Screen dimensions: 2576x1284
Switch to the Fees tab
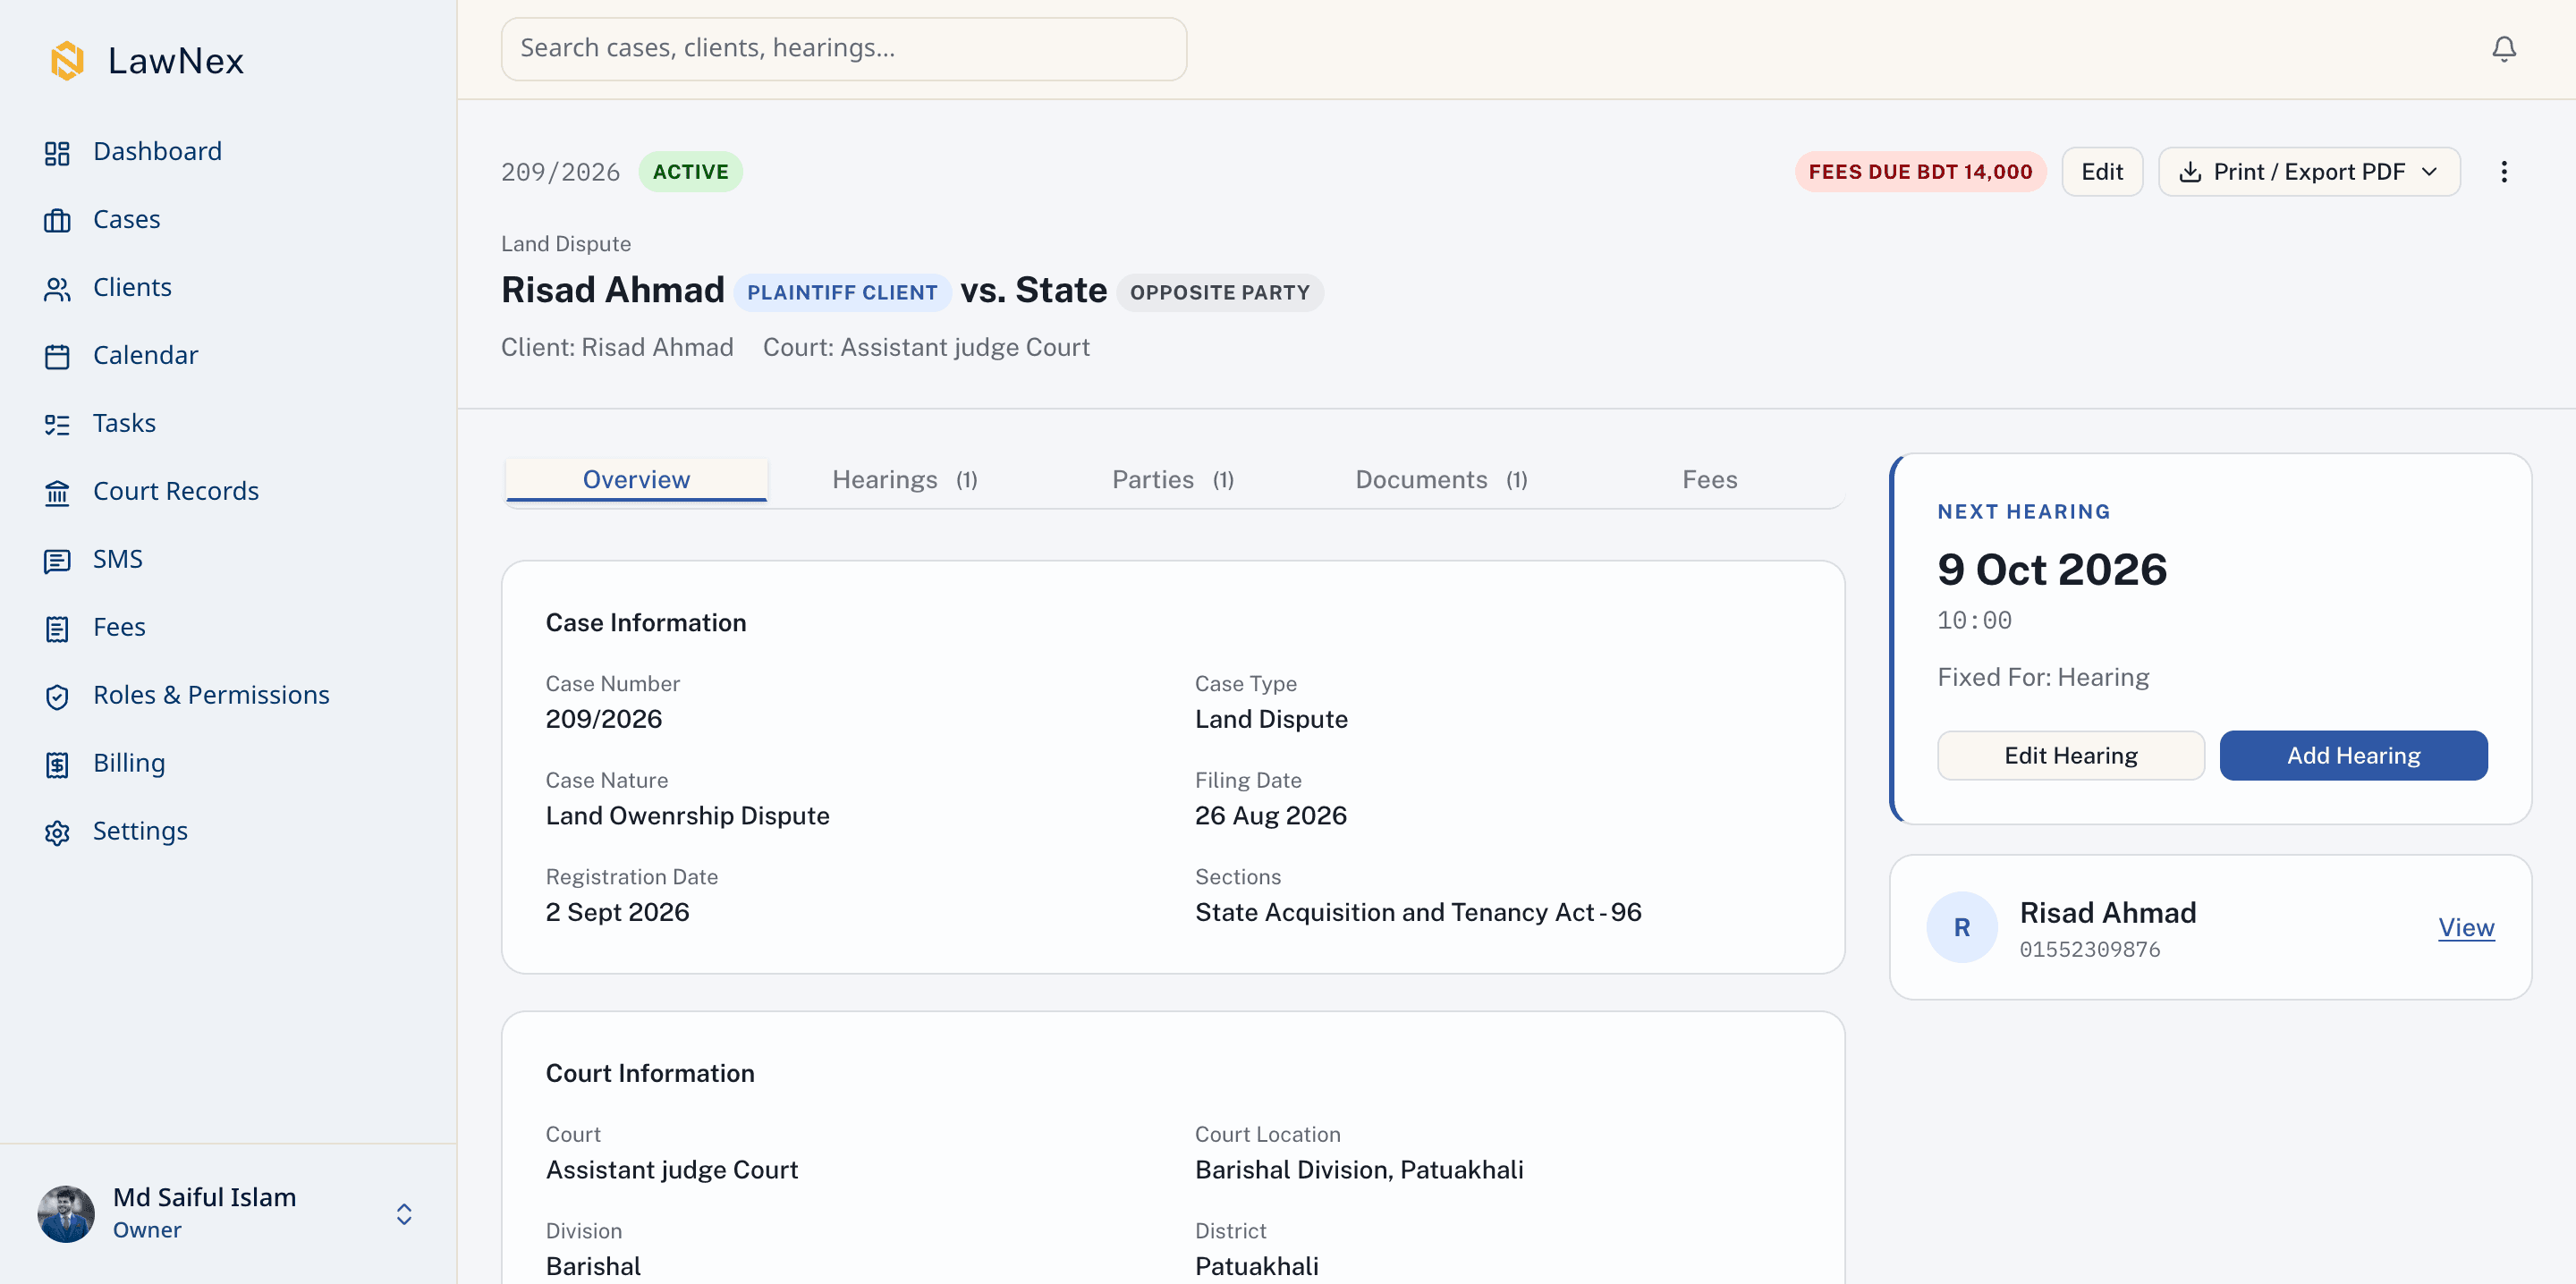click(1709, 479)
